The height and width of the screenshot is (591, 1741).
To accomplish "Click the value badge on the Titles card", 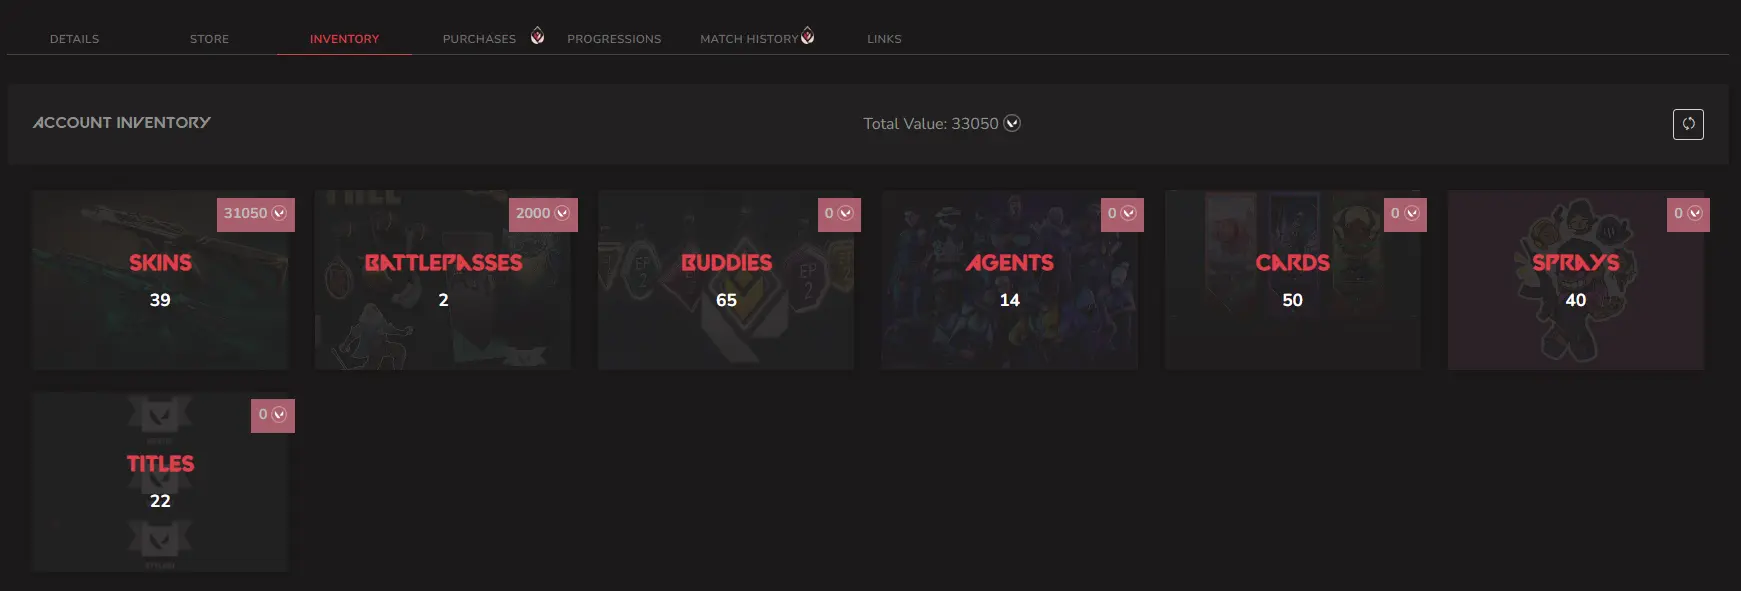I will (x=273, y=414).
